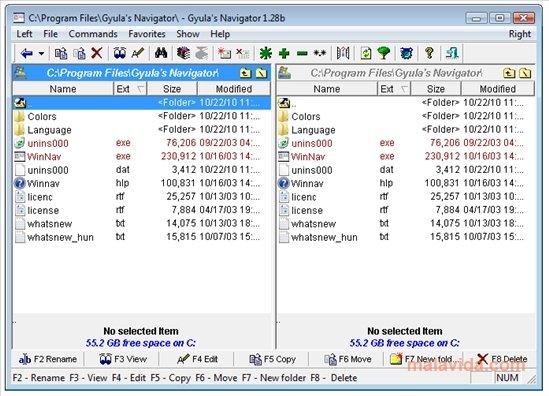Screen dimensions: 549x396
Task: Click the F3 View button
Action: (x=123, y=359)
